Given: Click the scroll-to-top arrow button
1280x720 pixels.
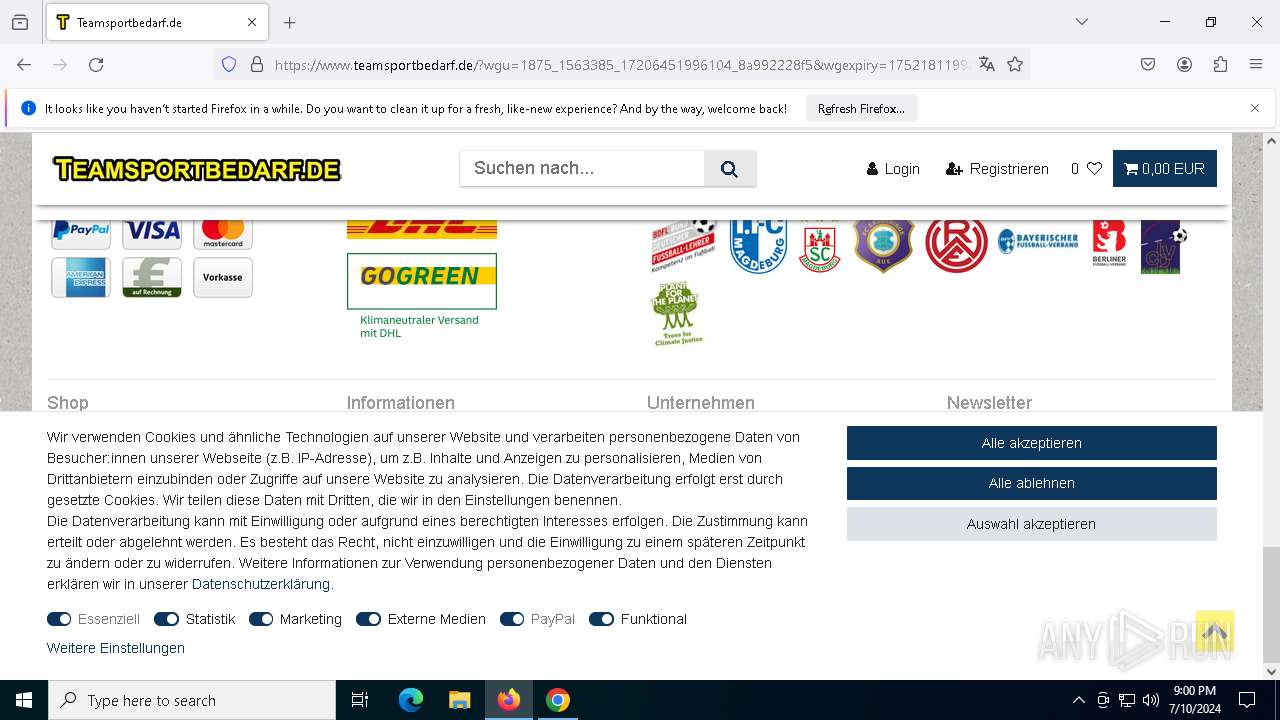Looking at the screenshot, I should coord(1214,631).
